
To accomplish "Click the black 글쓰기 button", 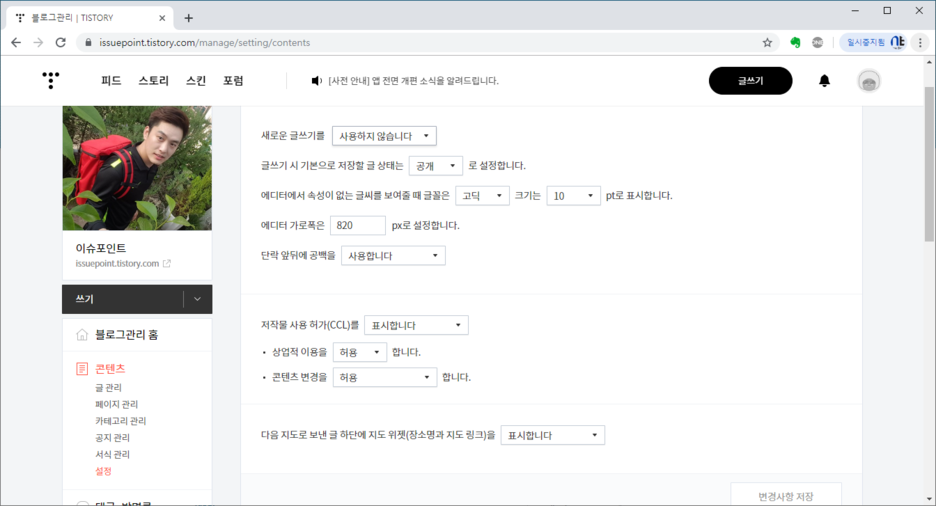I will coord(750,81).
